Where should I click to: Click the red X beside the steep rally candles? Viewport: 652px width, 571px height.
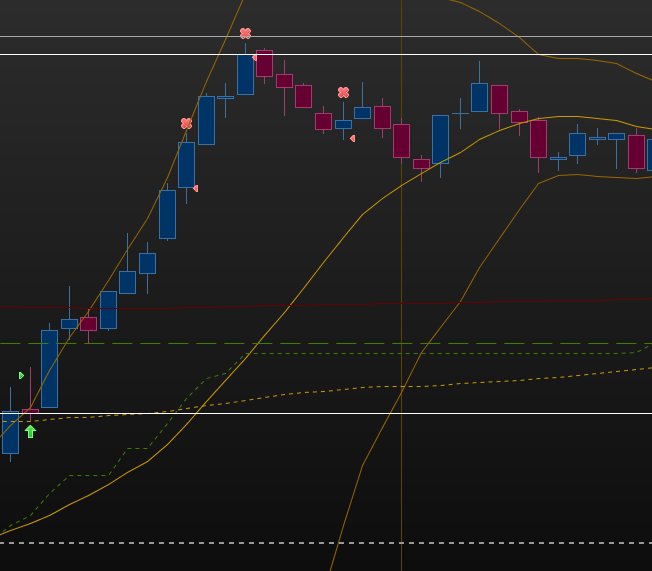tap(186, 124)
